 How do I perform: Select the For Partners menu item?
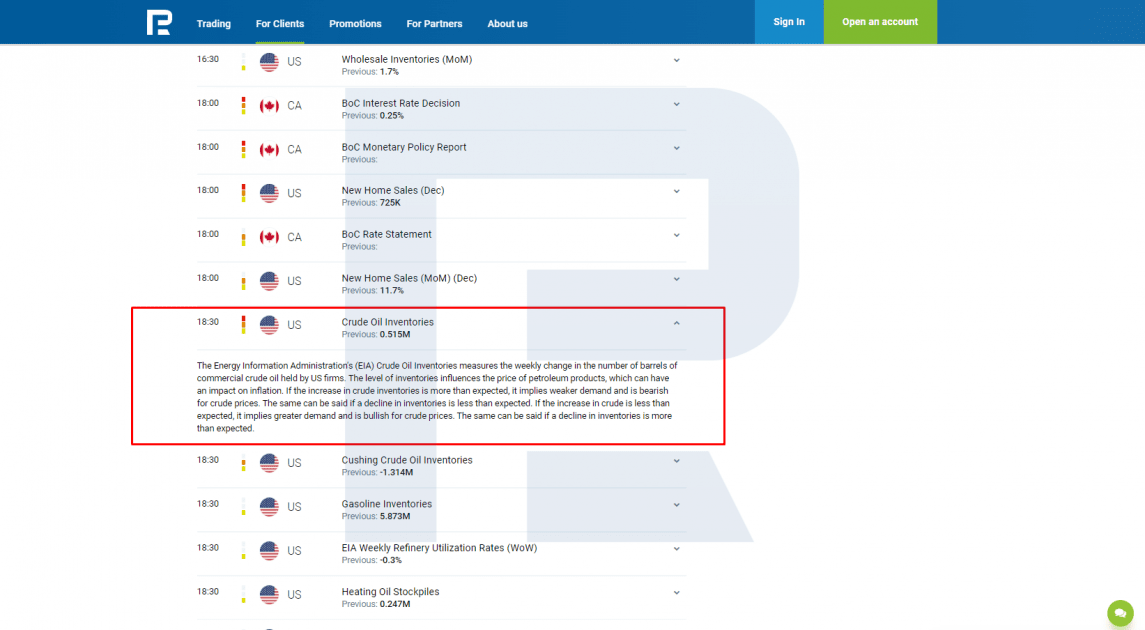(x=434, y=24)
